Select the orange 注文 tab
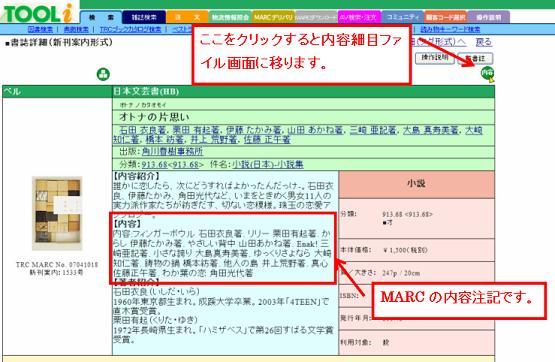 (x=187, y=17)
